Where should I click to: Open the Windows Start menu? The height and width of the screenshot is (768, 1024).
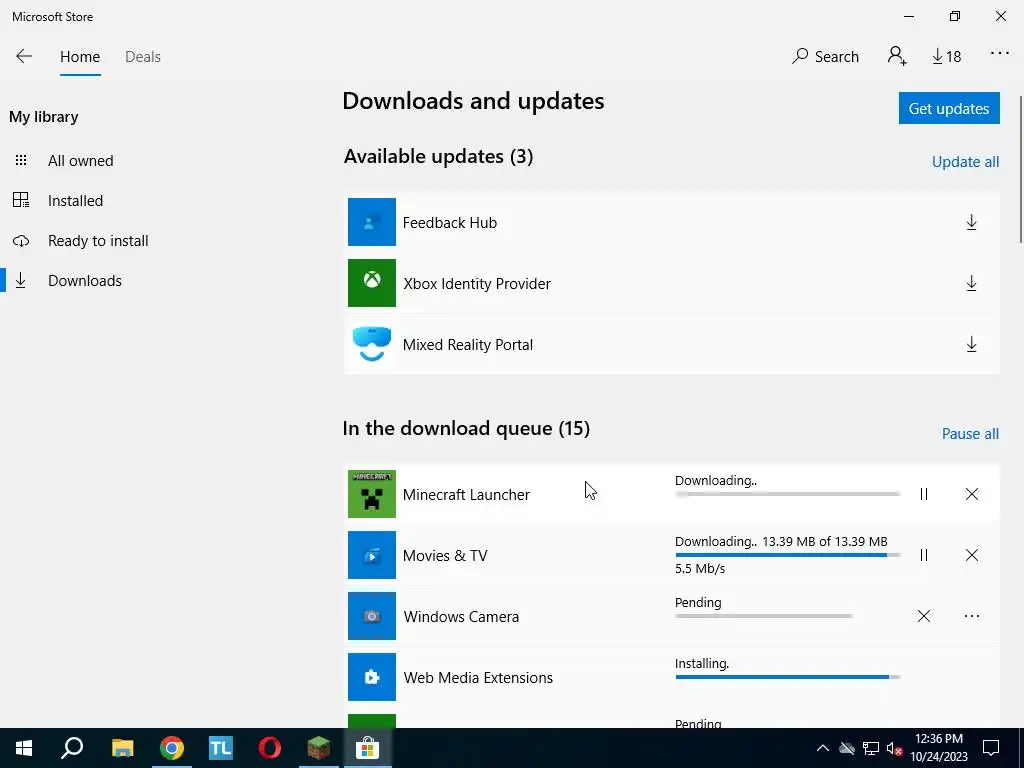pyautogui.click(x=24, y=748)
